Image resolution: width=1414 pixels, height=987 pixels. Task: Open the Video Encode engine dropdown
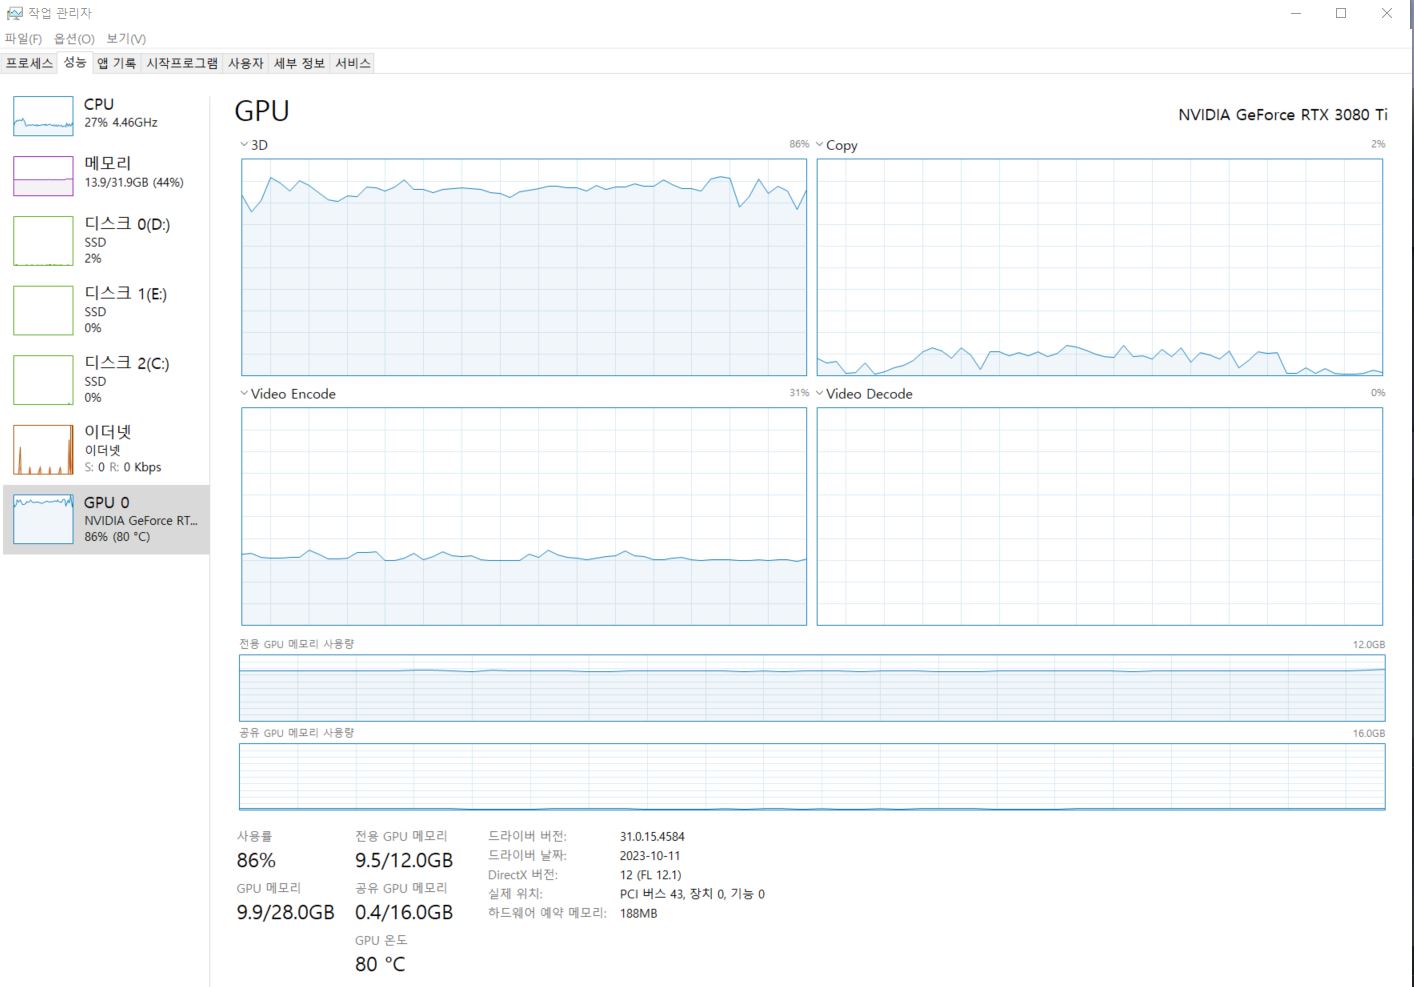(x=244, y=393)
